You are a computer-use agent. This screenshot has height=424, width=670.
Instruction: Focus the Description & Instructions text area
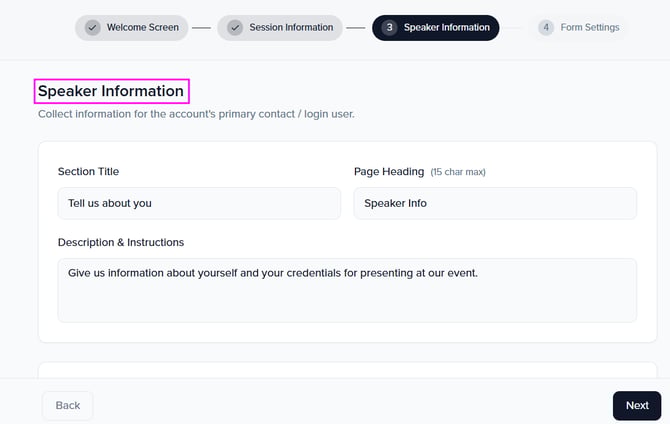coord(347,290)
